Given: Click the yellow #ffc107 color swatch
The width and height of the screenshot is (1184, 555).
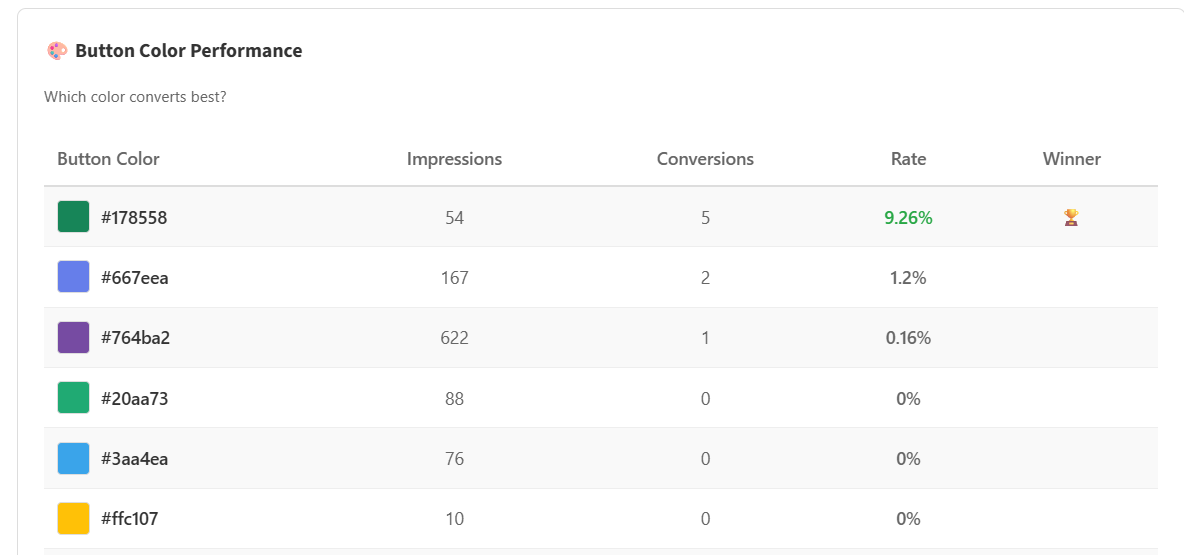Looking at the screenshot, I should (73, 519).
